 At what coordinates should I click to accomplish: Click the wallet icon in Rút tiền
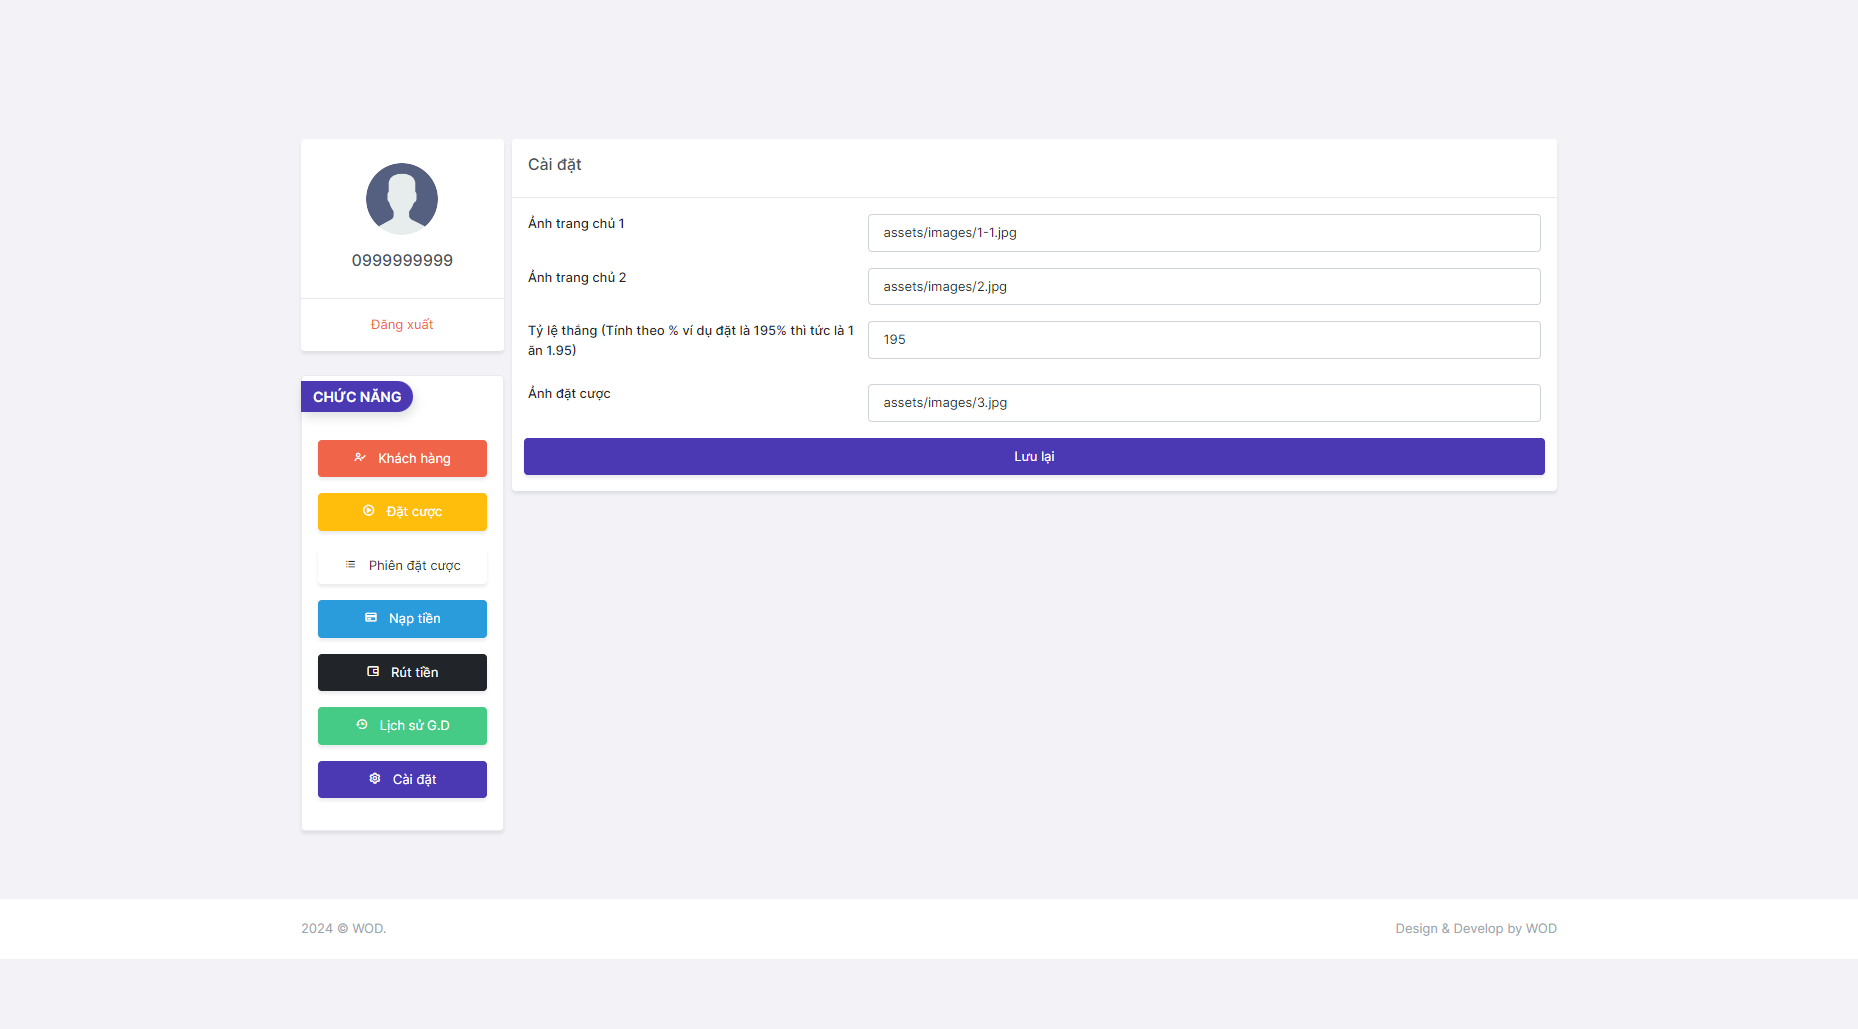pyautogui.click(x=373, y=672)
